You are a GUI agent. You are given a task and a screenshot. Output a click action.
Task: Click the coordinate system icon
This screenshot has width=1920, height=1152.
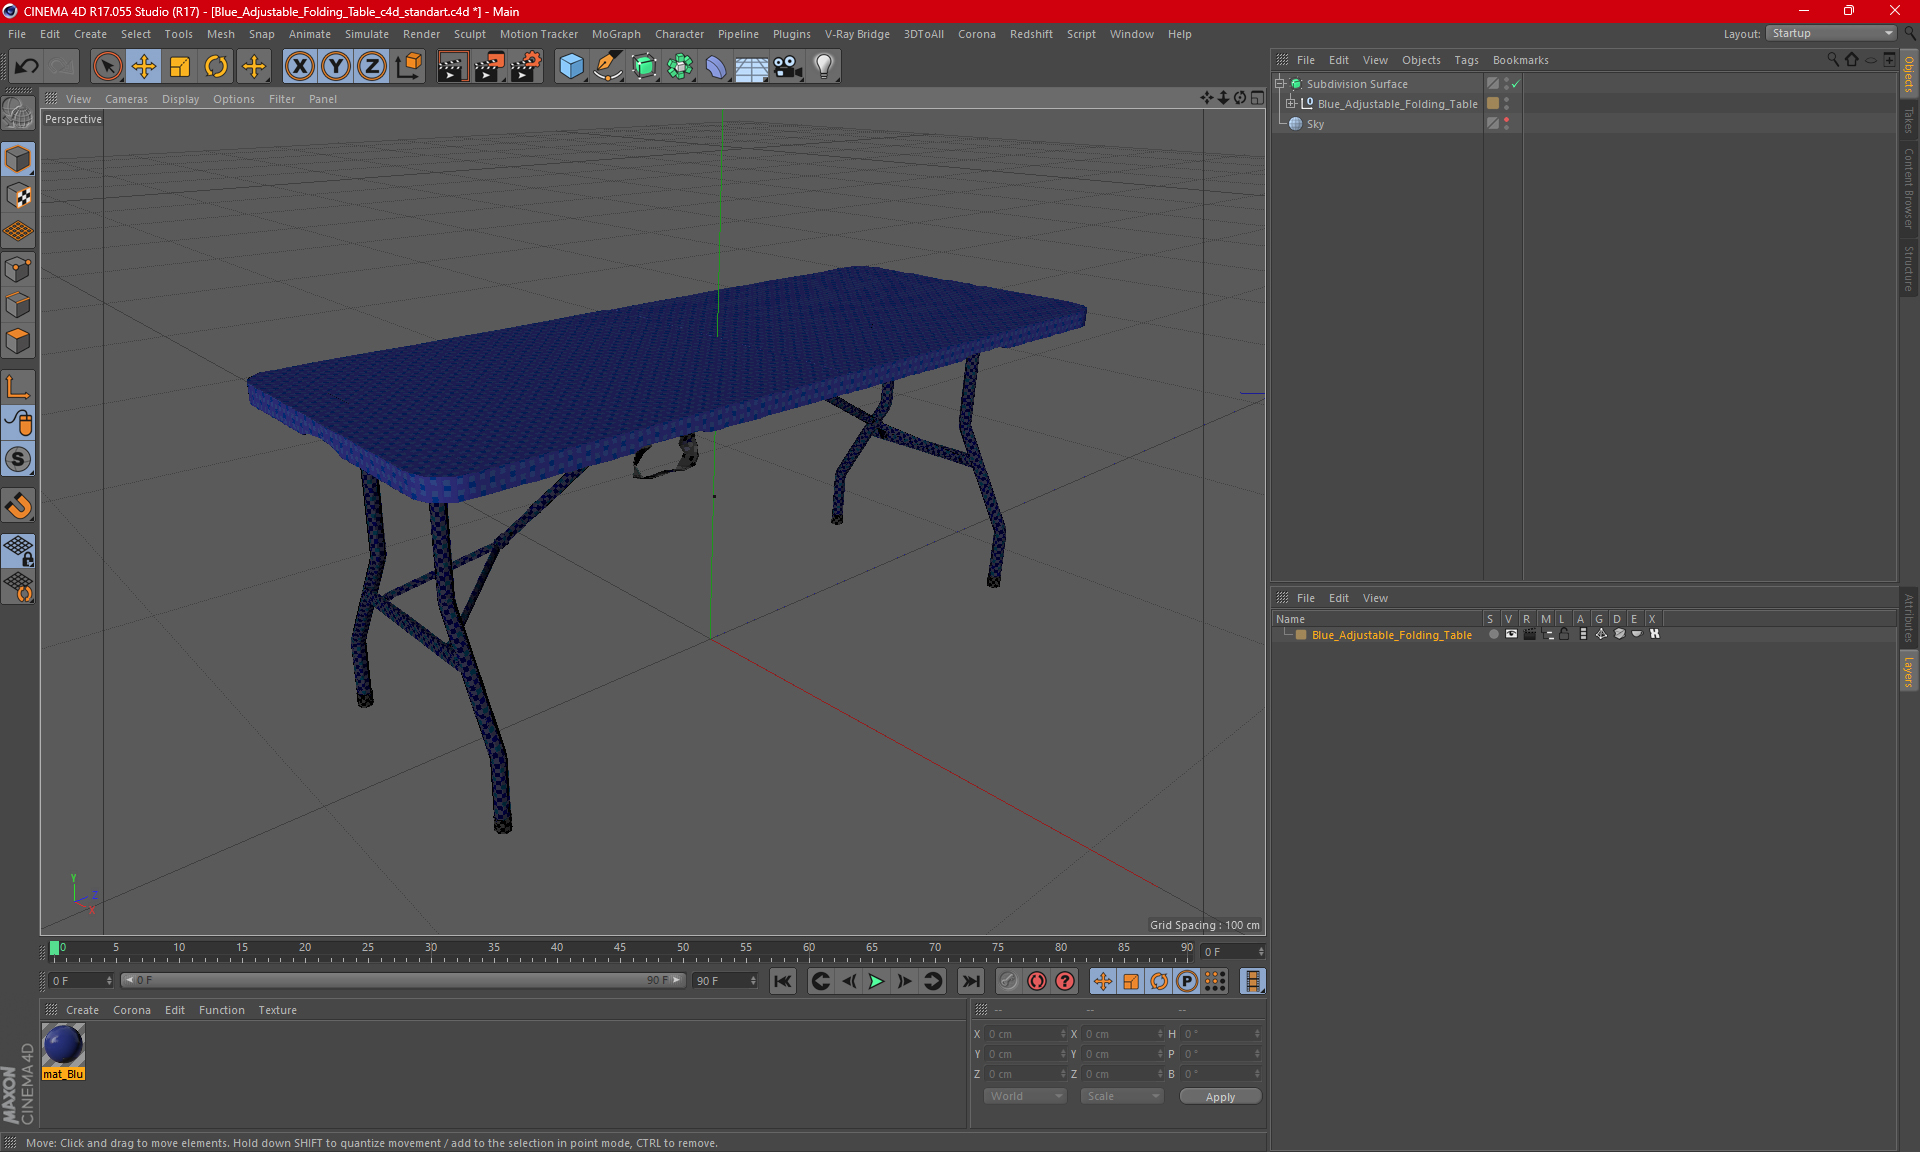click(x=408, y=67)
